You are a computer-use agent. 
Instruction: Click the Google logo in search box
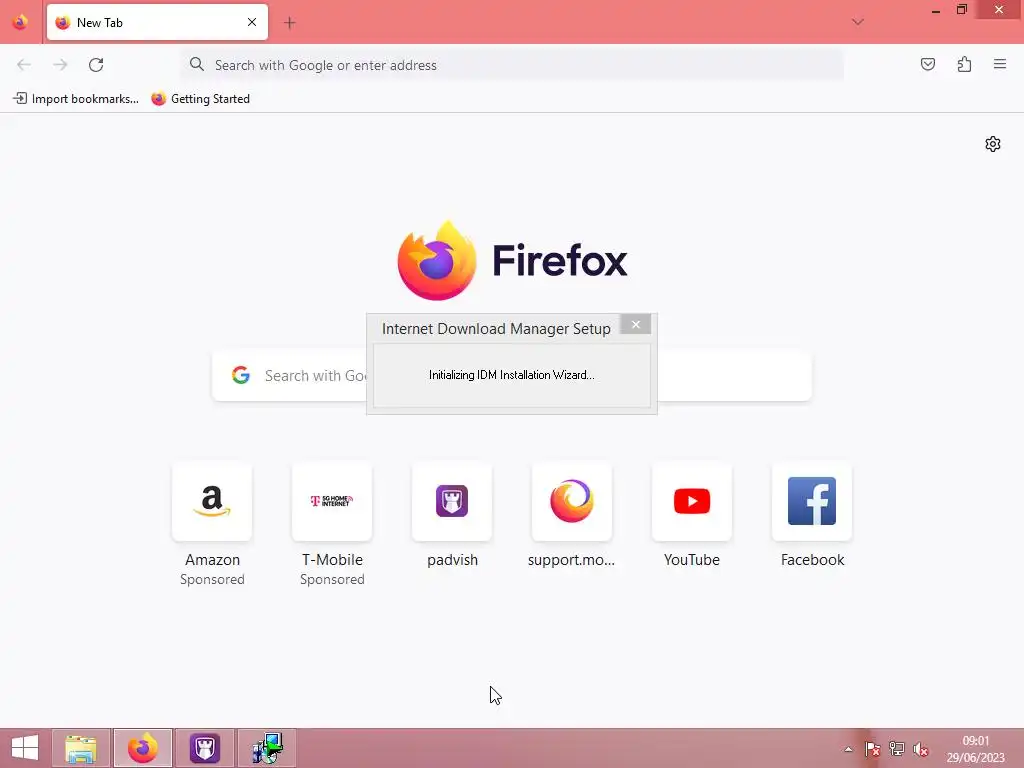[x=241, y=375]
